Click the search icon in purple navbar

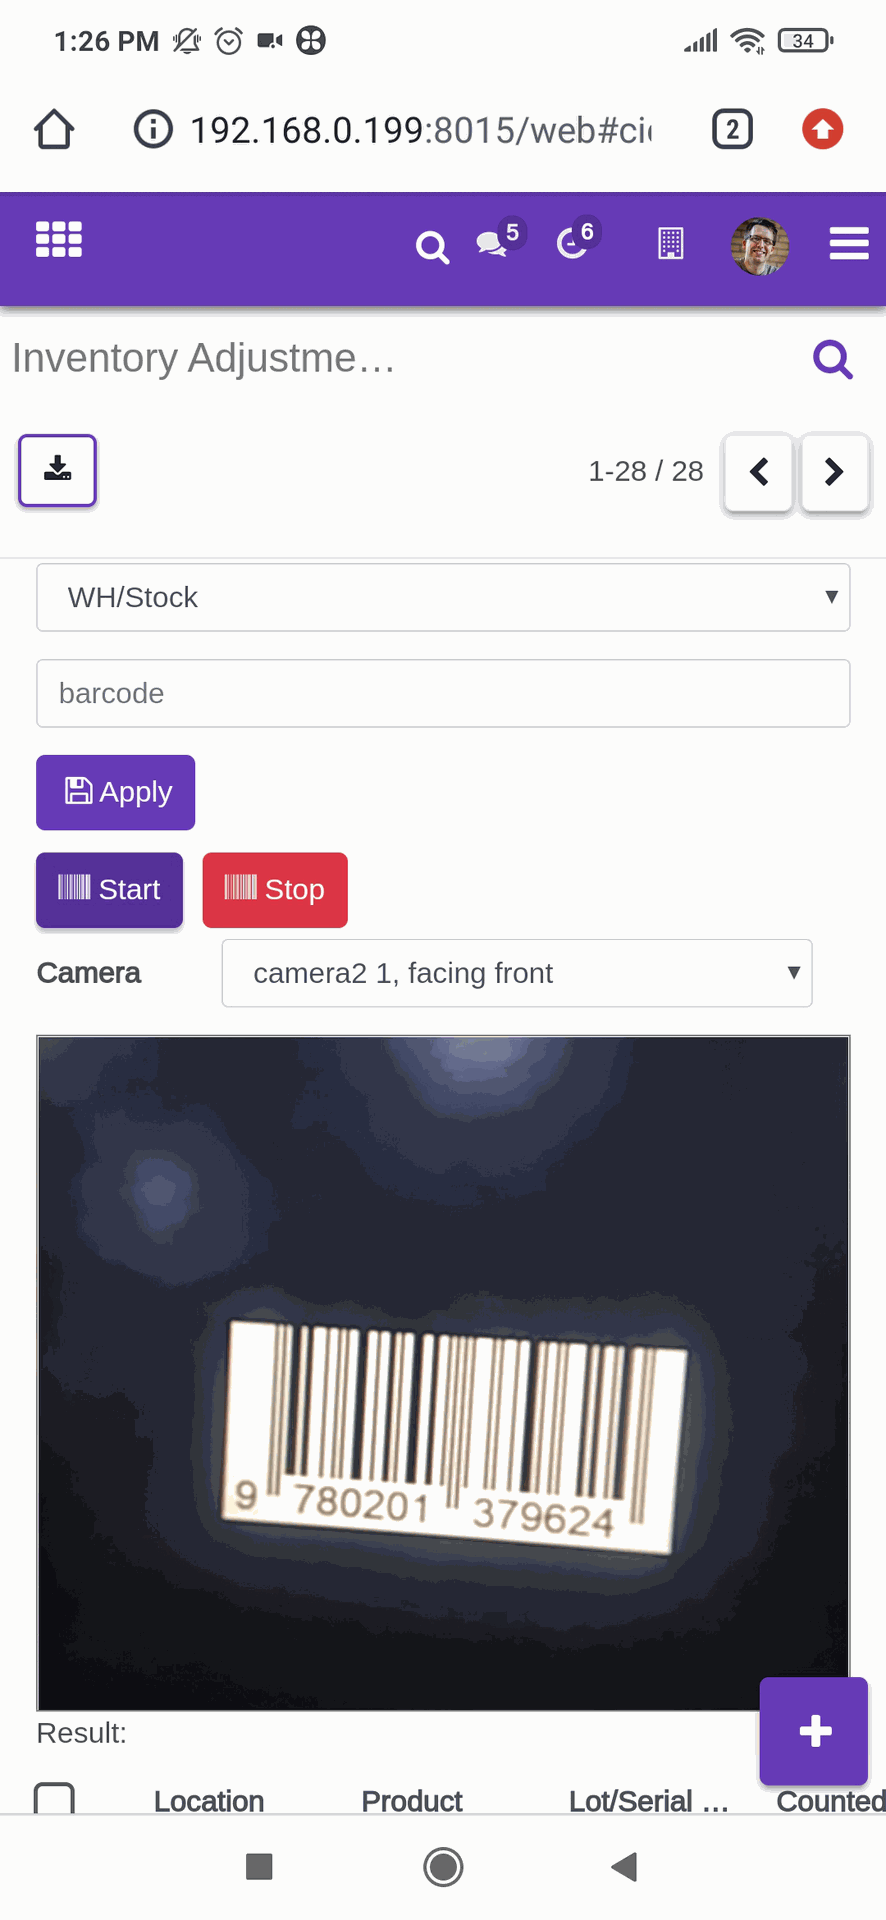(x=432, y=246)
